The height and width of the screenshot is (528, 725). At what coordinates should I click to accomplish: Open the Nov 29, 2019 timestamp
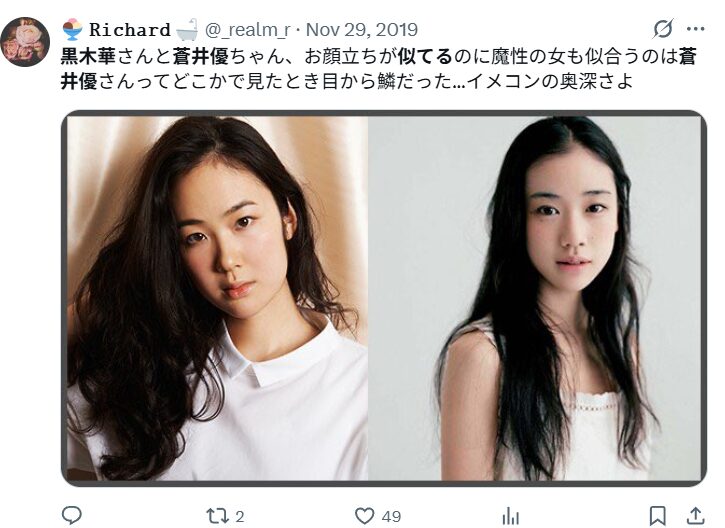coord(362,30)
